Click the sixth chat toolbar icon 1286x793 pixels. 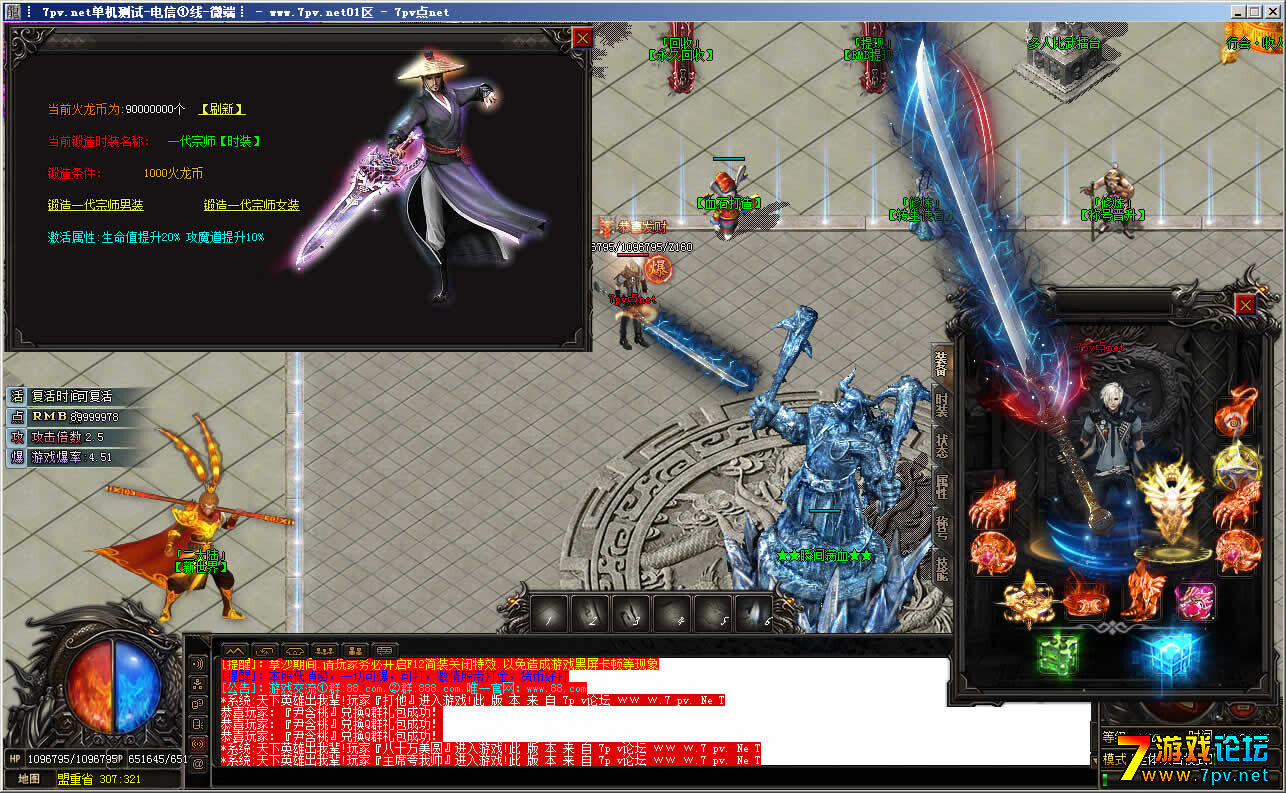tap(385, 650)
